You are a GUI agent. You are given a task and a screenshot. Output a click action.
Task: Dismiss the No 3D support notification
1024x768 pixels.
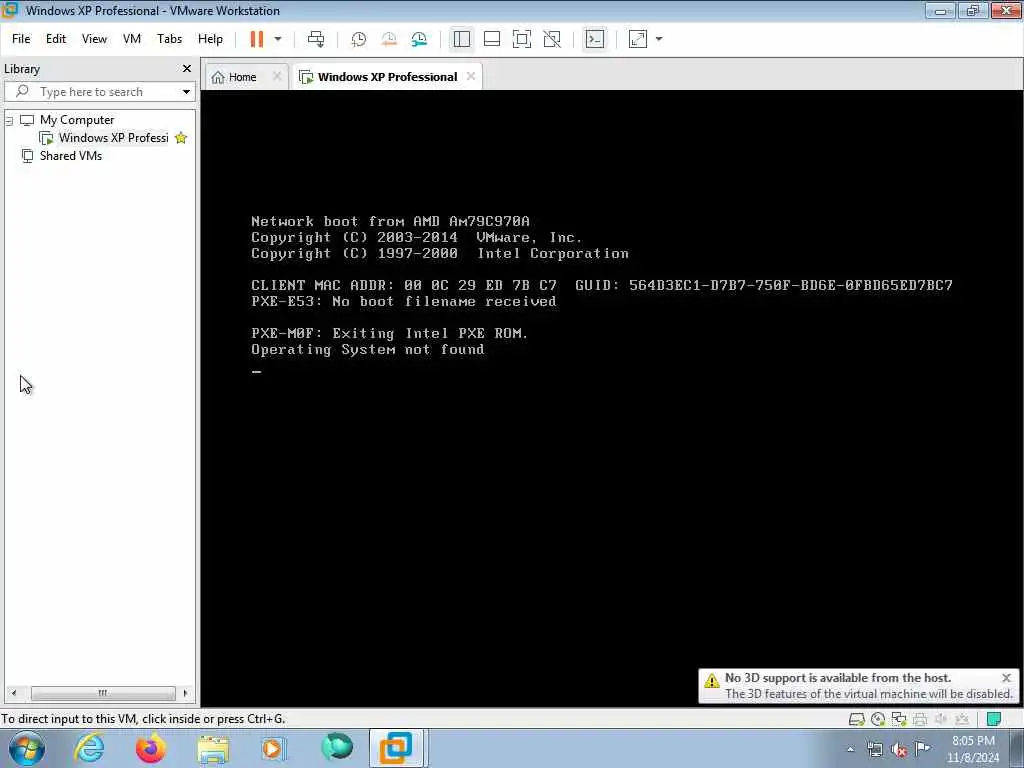click(x=1006, y=678)
